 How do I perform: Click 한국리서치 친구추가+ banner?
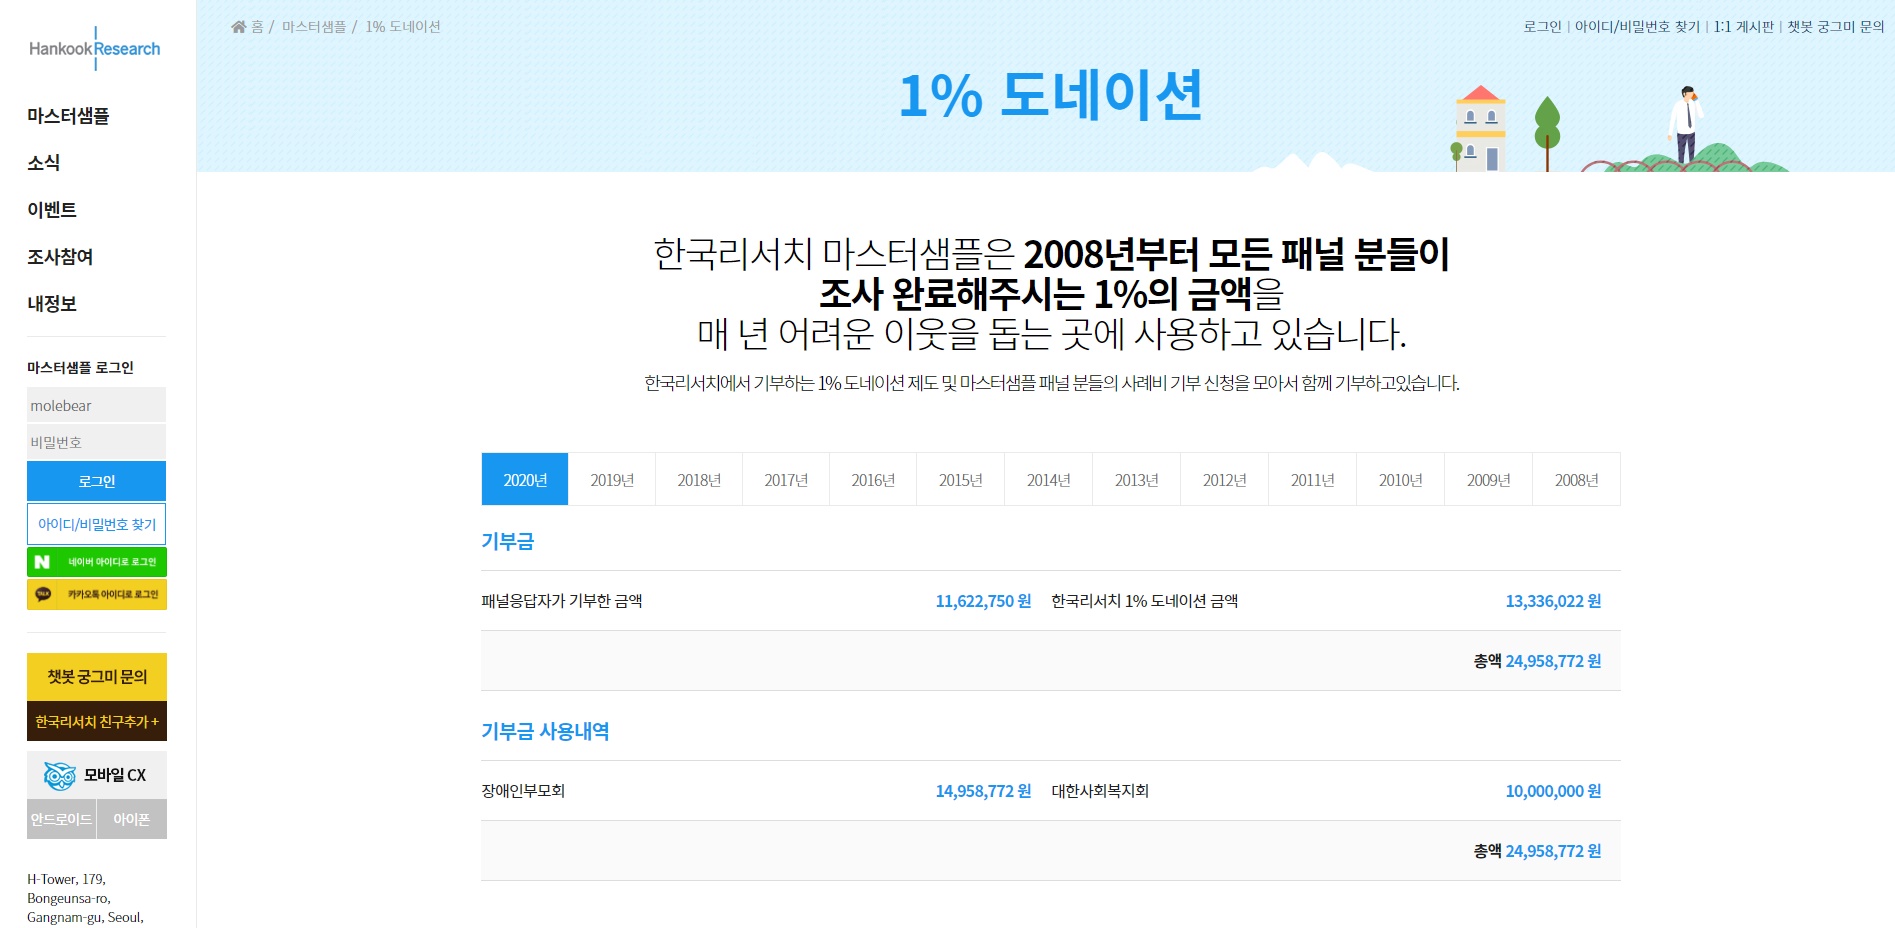pyautogui.click(x=97, y=721)
